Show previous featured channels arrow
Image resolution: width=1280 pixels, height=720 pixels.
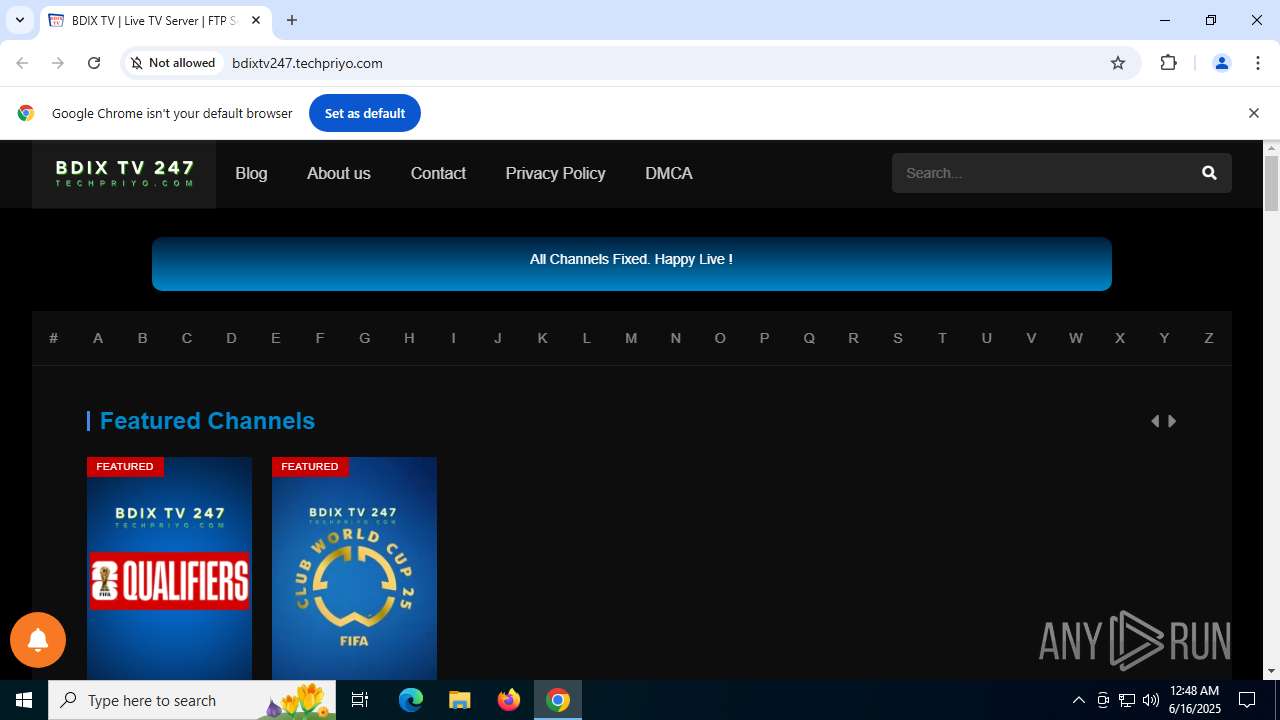click(x=1155, y=421)
